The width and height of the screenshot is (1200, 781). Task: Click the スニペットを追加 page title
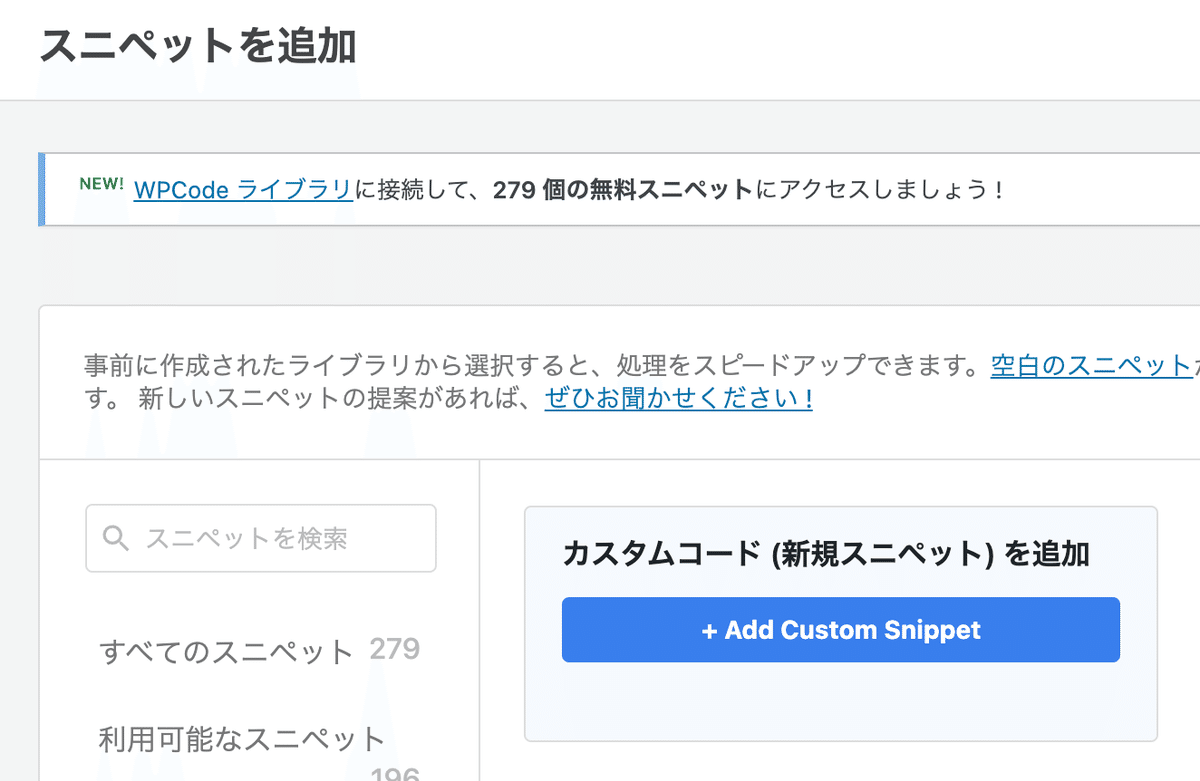click(x=198, y=46)
